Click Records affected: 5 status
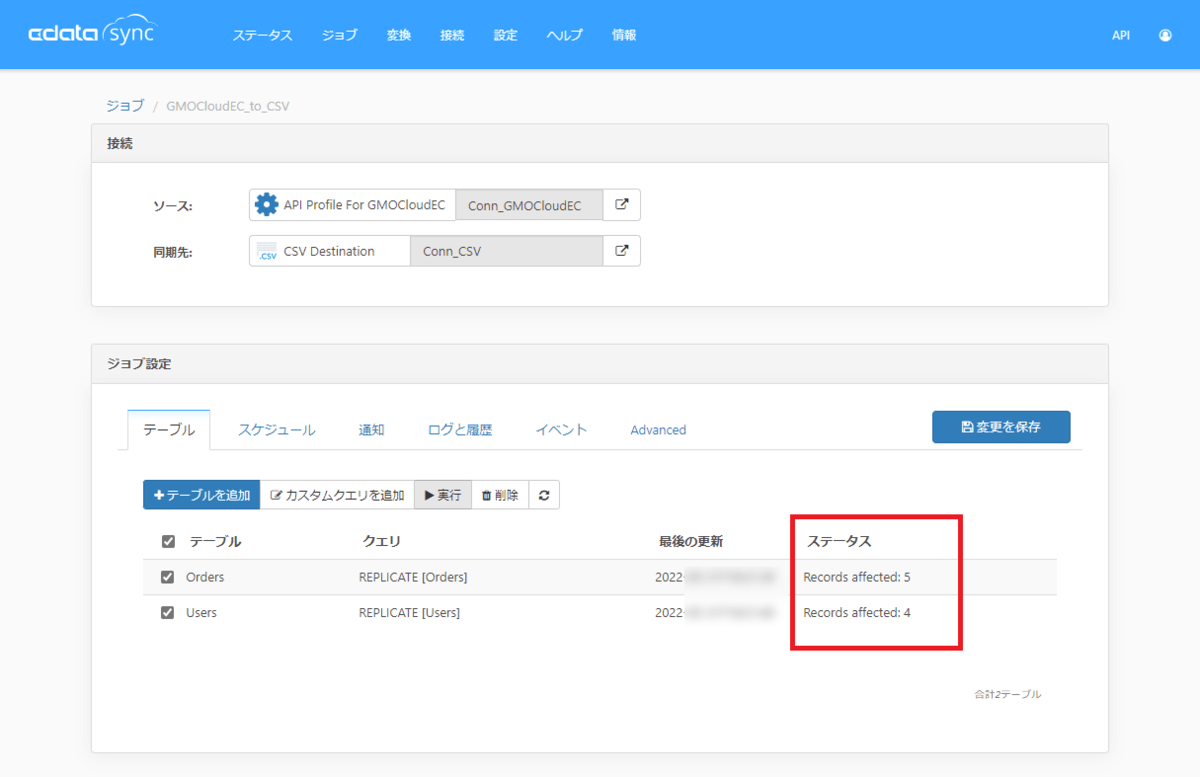The height and width of the screenshot is (777, 1200). click(857, 577)
